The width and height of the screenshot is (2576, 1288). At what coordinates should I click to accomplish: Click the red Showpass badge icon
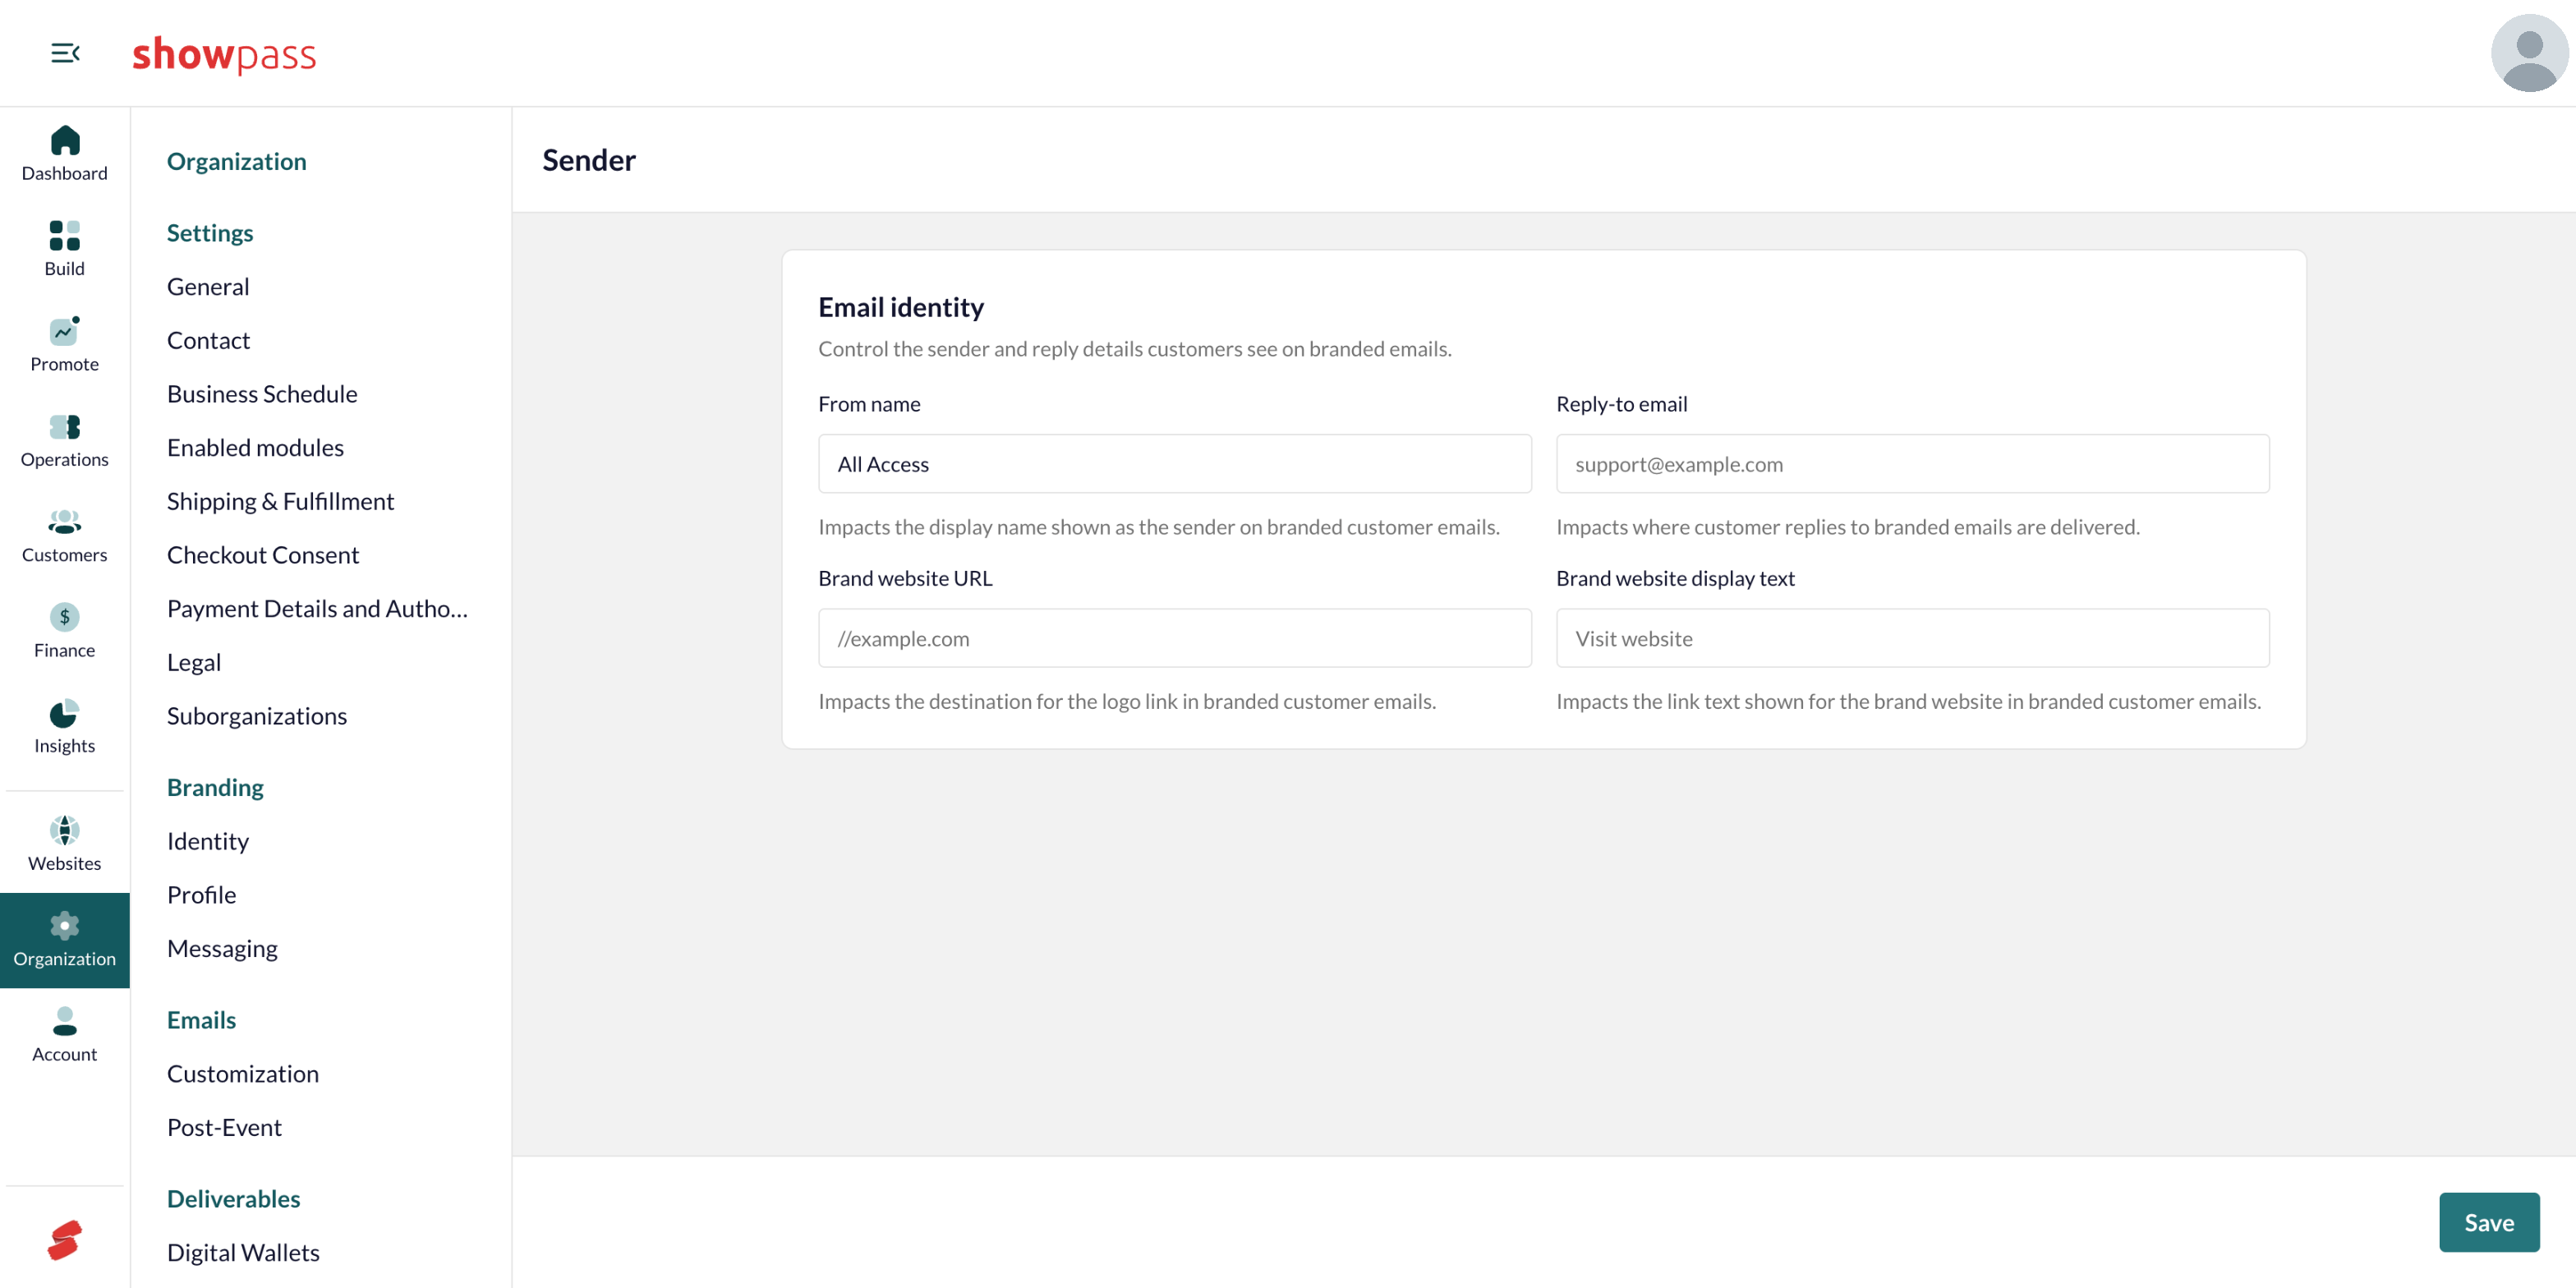[x=65, y=1240]
